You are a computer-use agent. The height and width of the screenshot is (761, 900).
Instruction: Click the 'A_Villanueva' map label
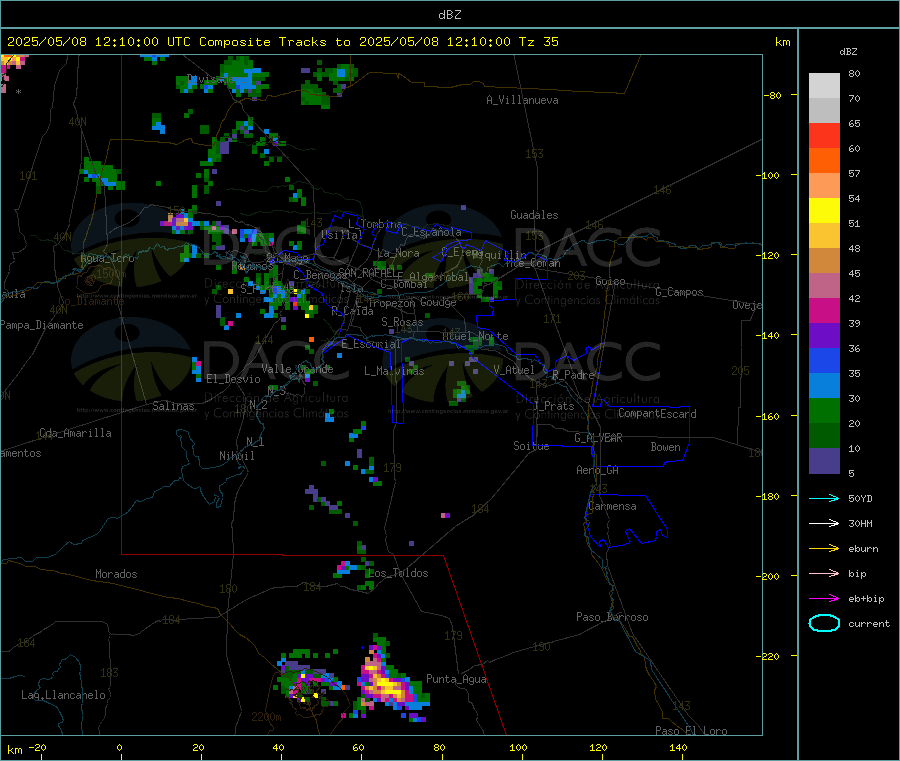[x=522, y=100]
